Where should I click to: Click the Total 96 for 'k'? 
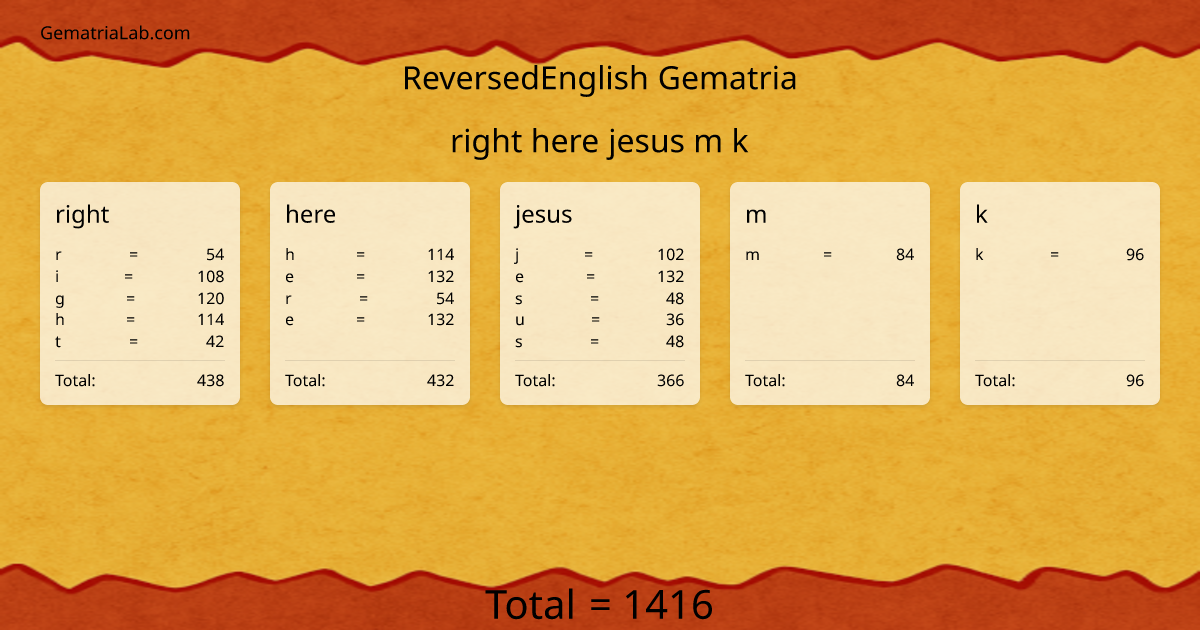click(1060, 380)
